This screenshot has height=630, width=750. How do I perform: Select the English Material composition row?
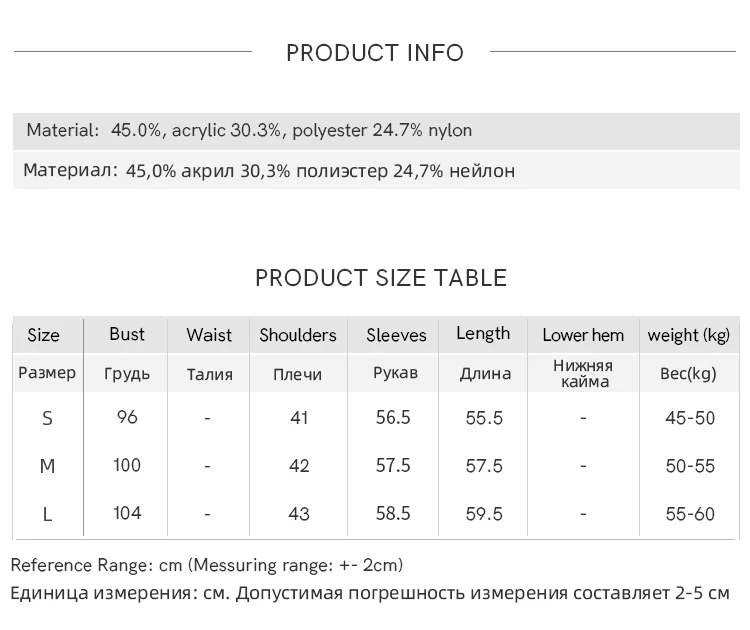pos(249,130)
